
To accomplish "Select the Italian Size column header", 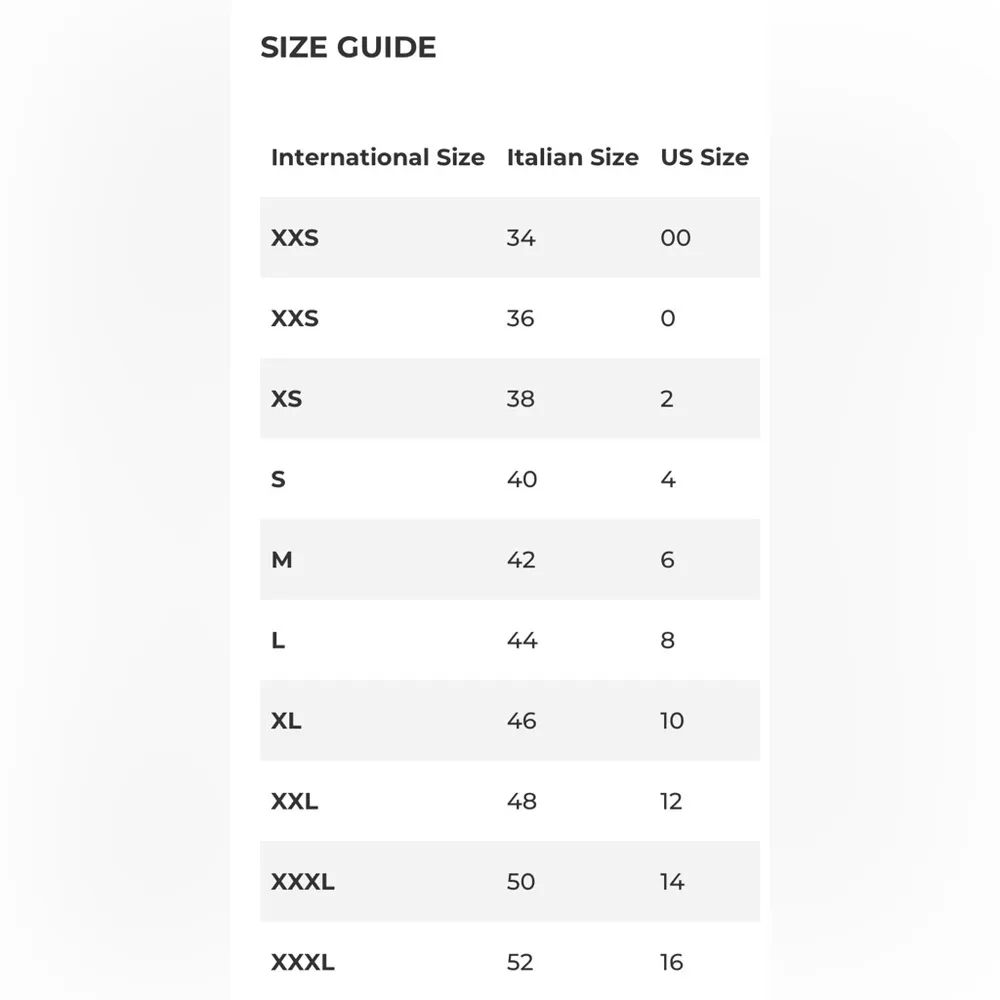I will click(x=572, y=157).
